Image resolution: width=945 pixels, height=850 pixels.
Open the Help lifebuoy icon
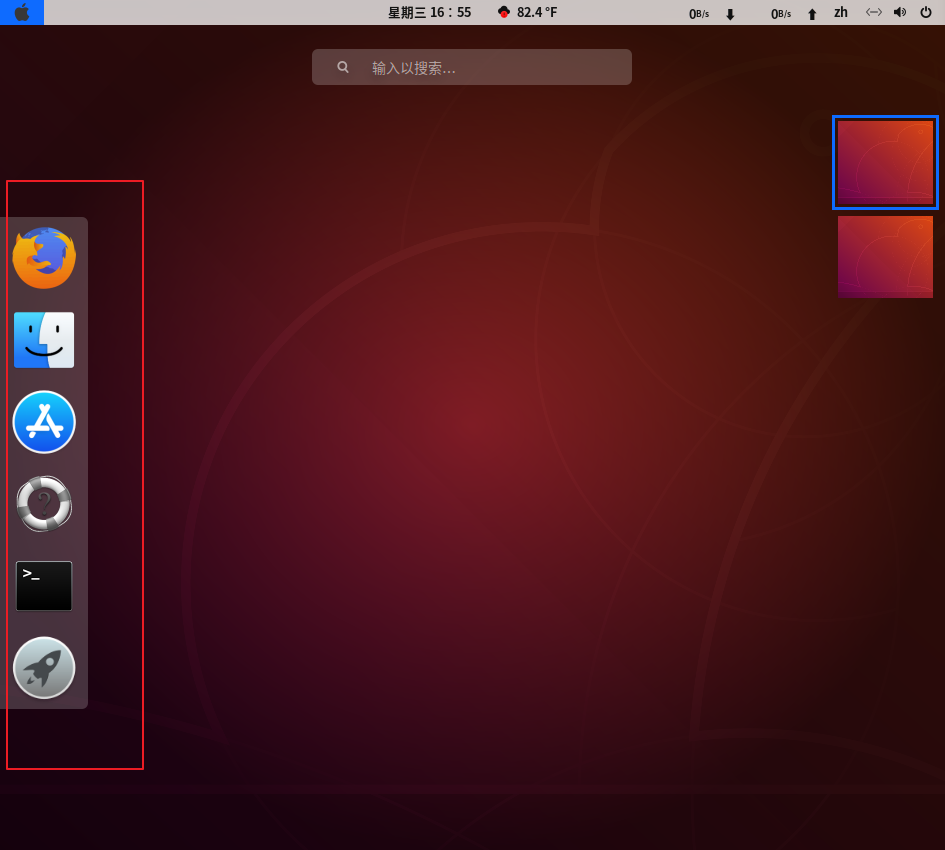pos(44,503)
